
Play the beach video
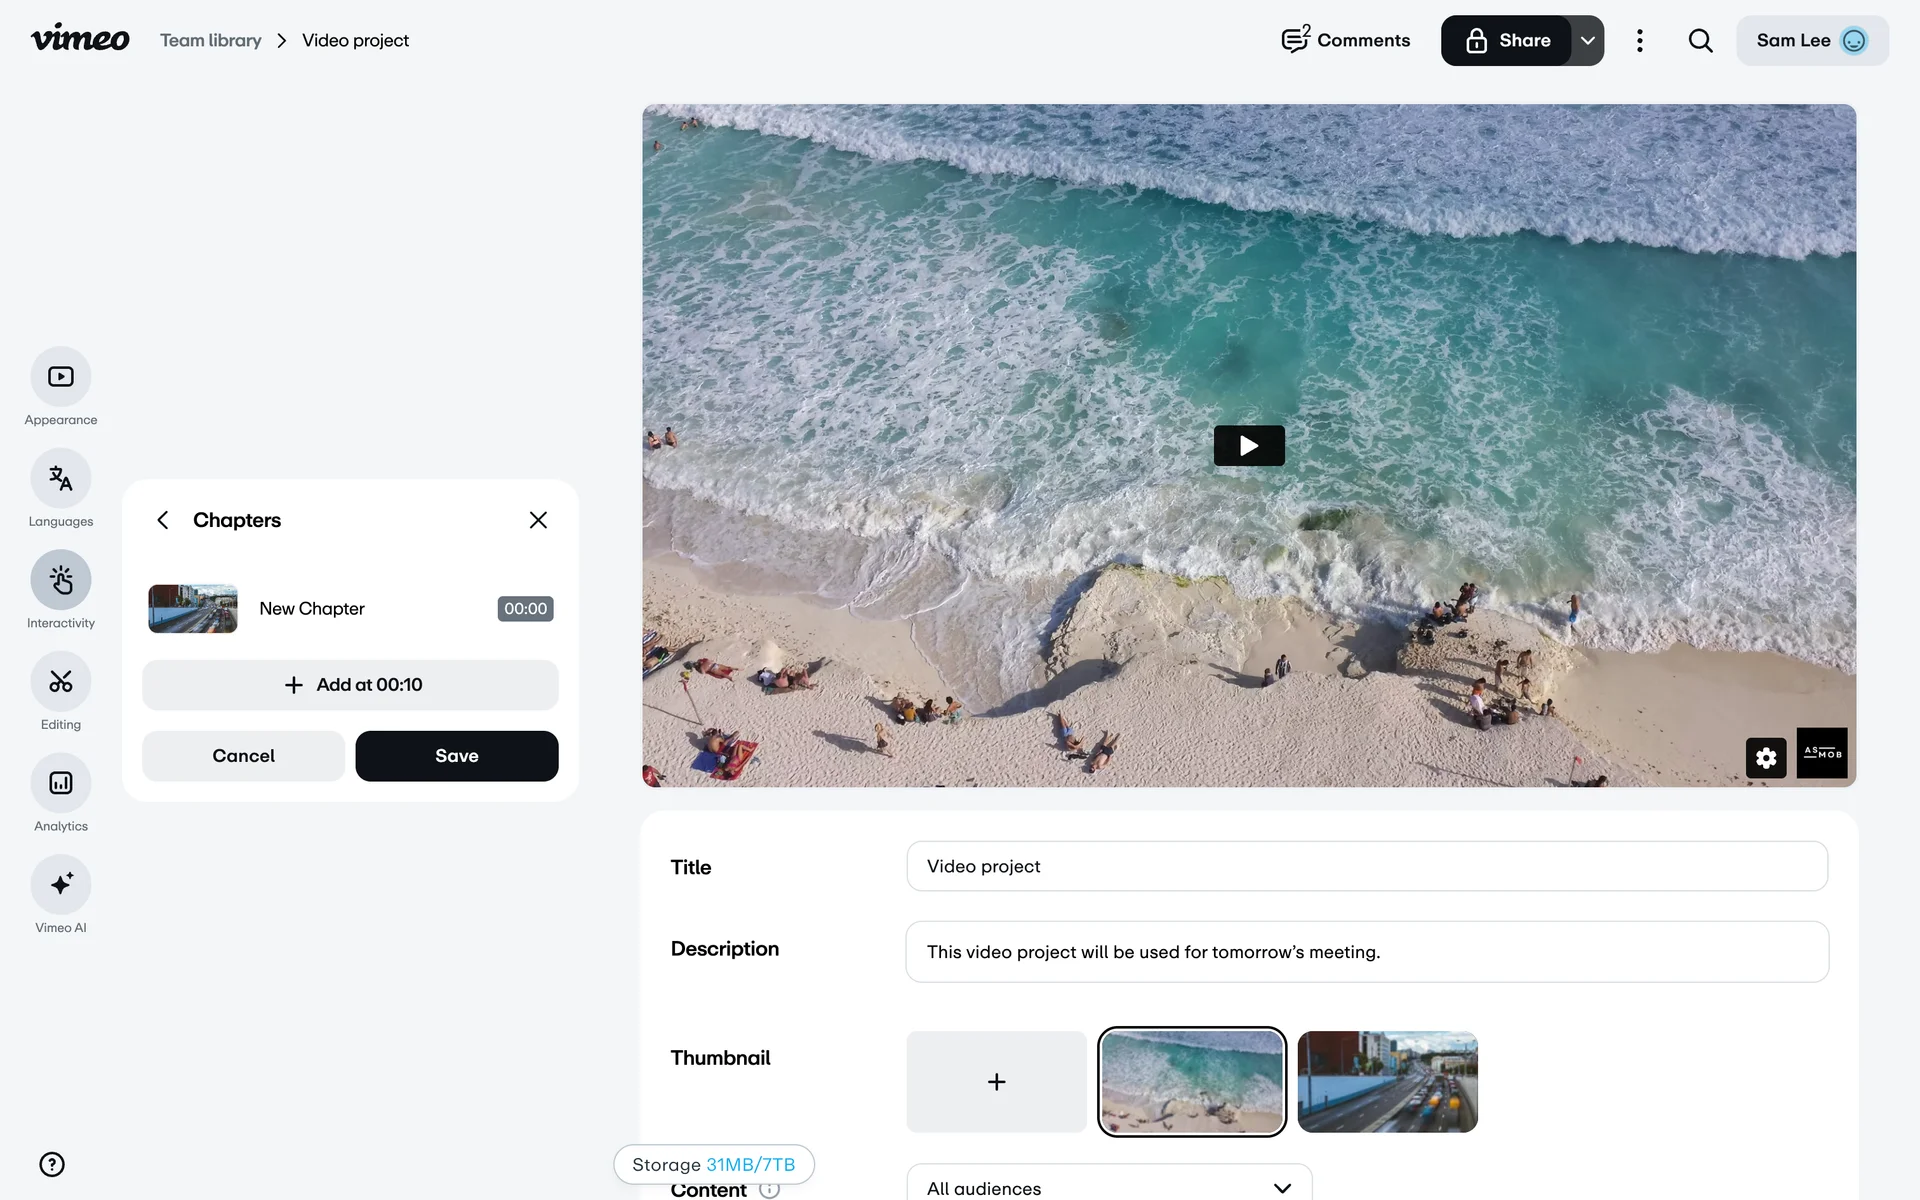pyautogui.click(x=1248, y=446)
